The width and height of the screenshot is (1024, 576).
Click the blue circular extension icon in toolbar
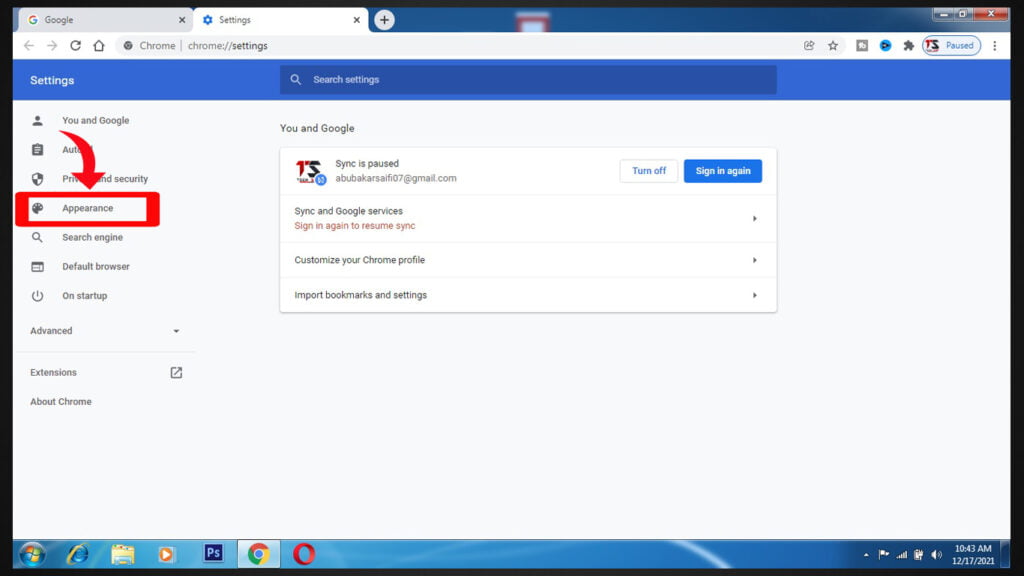click(x=885, y=46)
